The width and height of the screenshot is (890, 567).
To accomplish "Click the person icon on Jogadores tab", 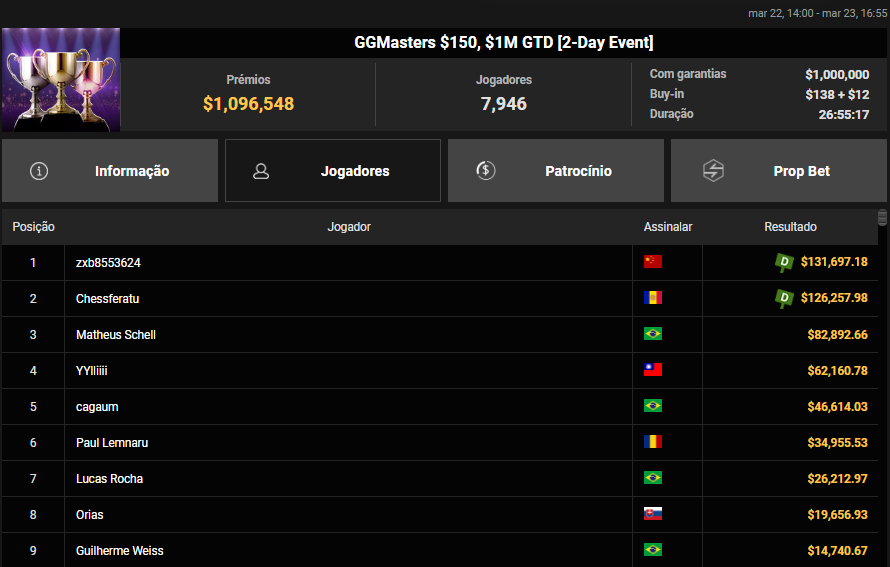I will point(261,171).
